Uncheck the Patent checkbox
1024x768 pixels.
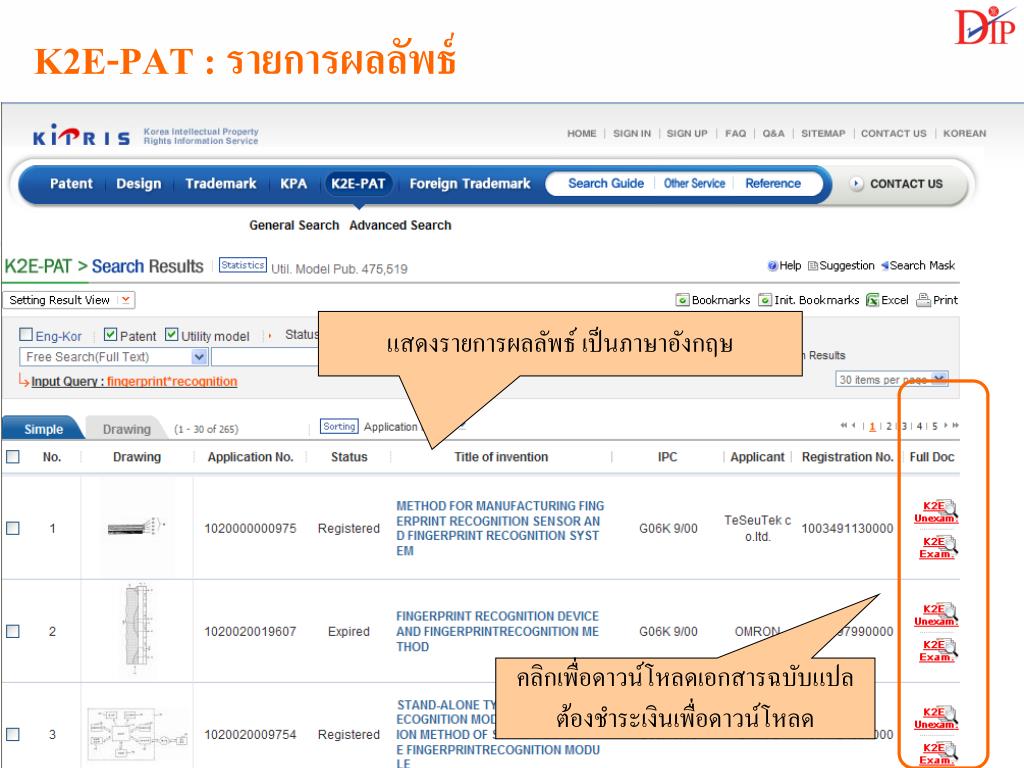[x=110, y=334]
